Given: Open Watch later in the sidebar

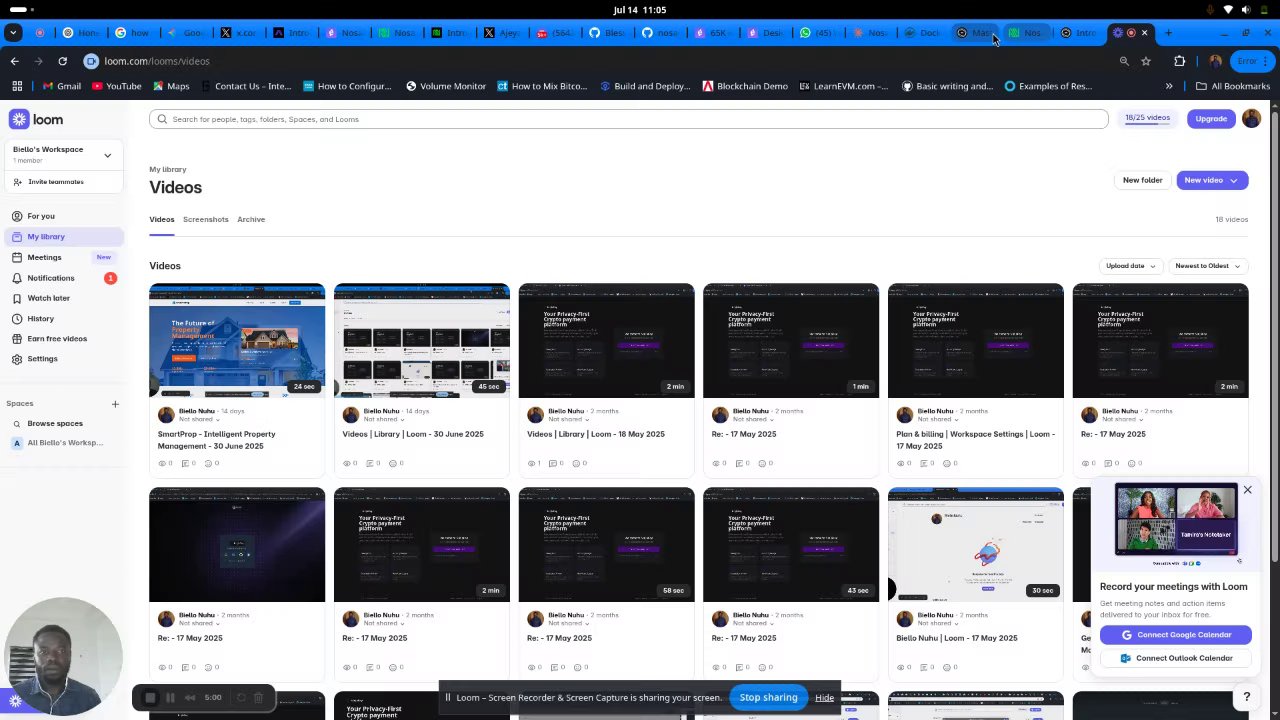Looking at the screenshot, I should (x=48, y=298).
